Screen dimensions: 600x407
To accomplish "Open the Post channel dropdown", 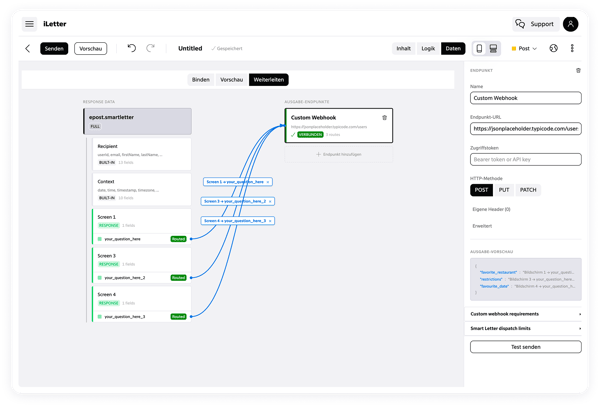I will coord(524,49).
